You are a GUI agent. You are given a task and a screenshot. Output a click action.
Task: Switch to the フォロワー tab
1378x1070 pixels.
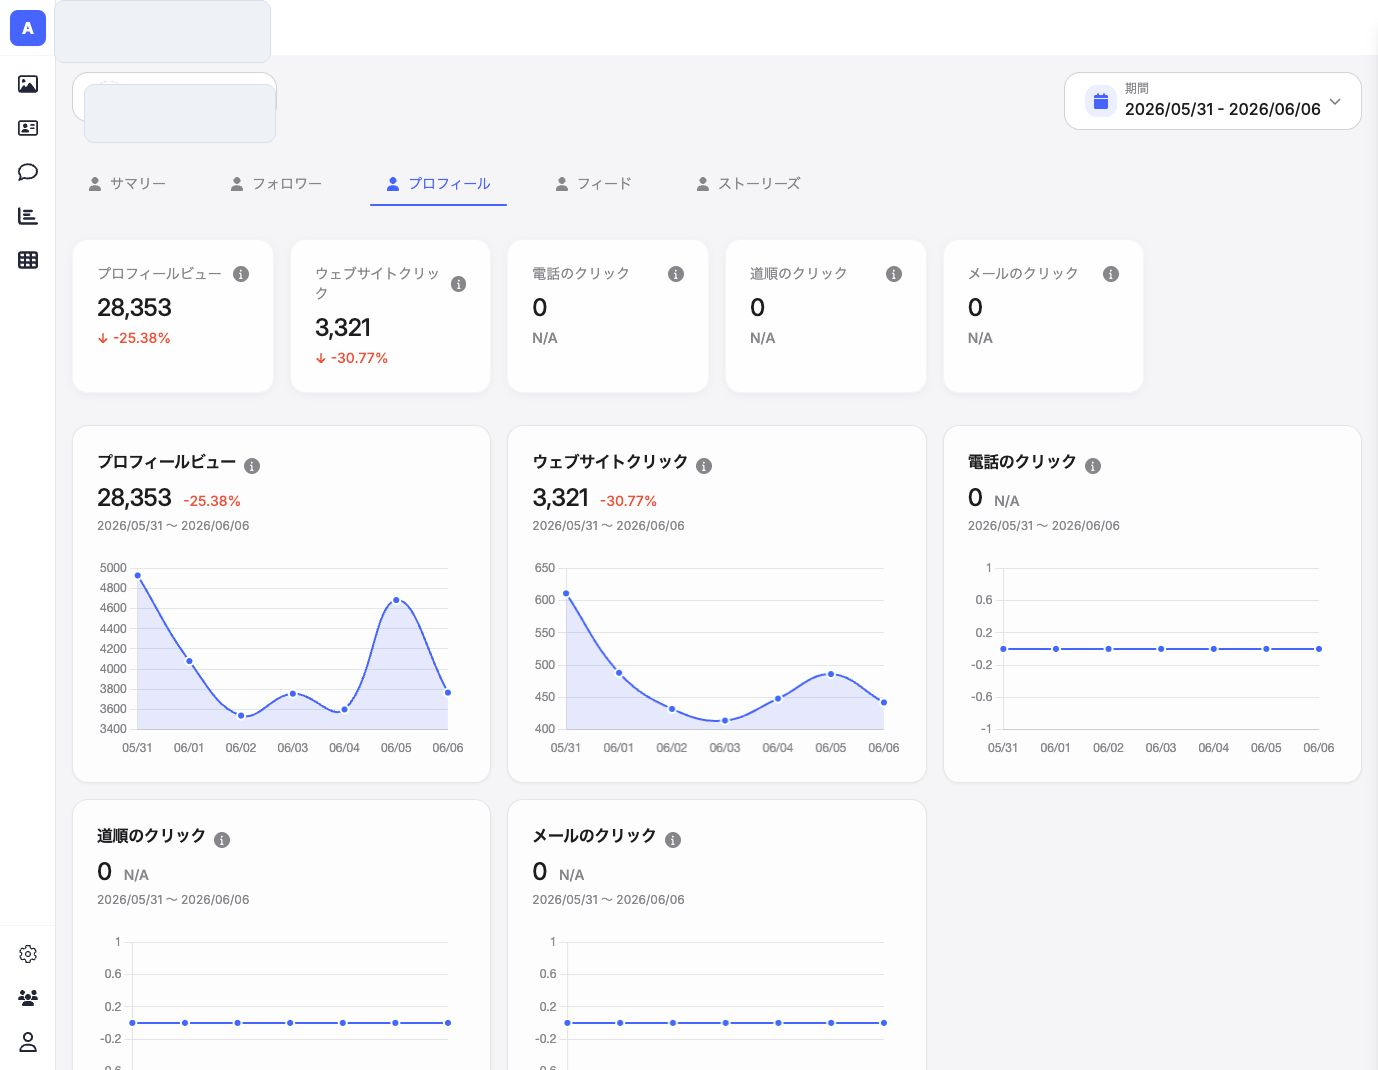(276, 184)
